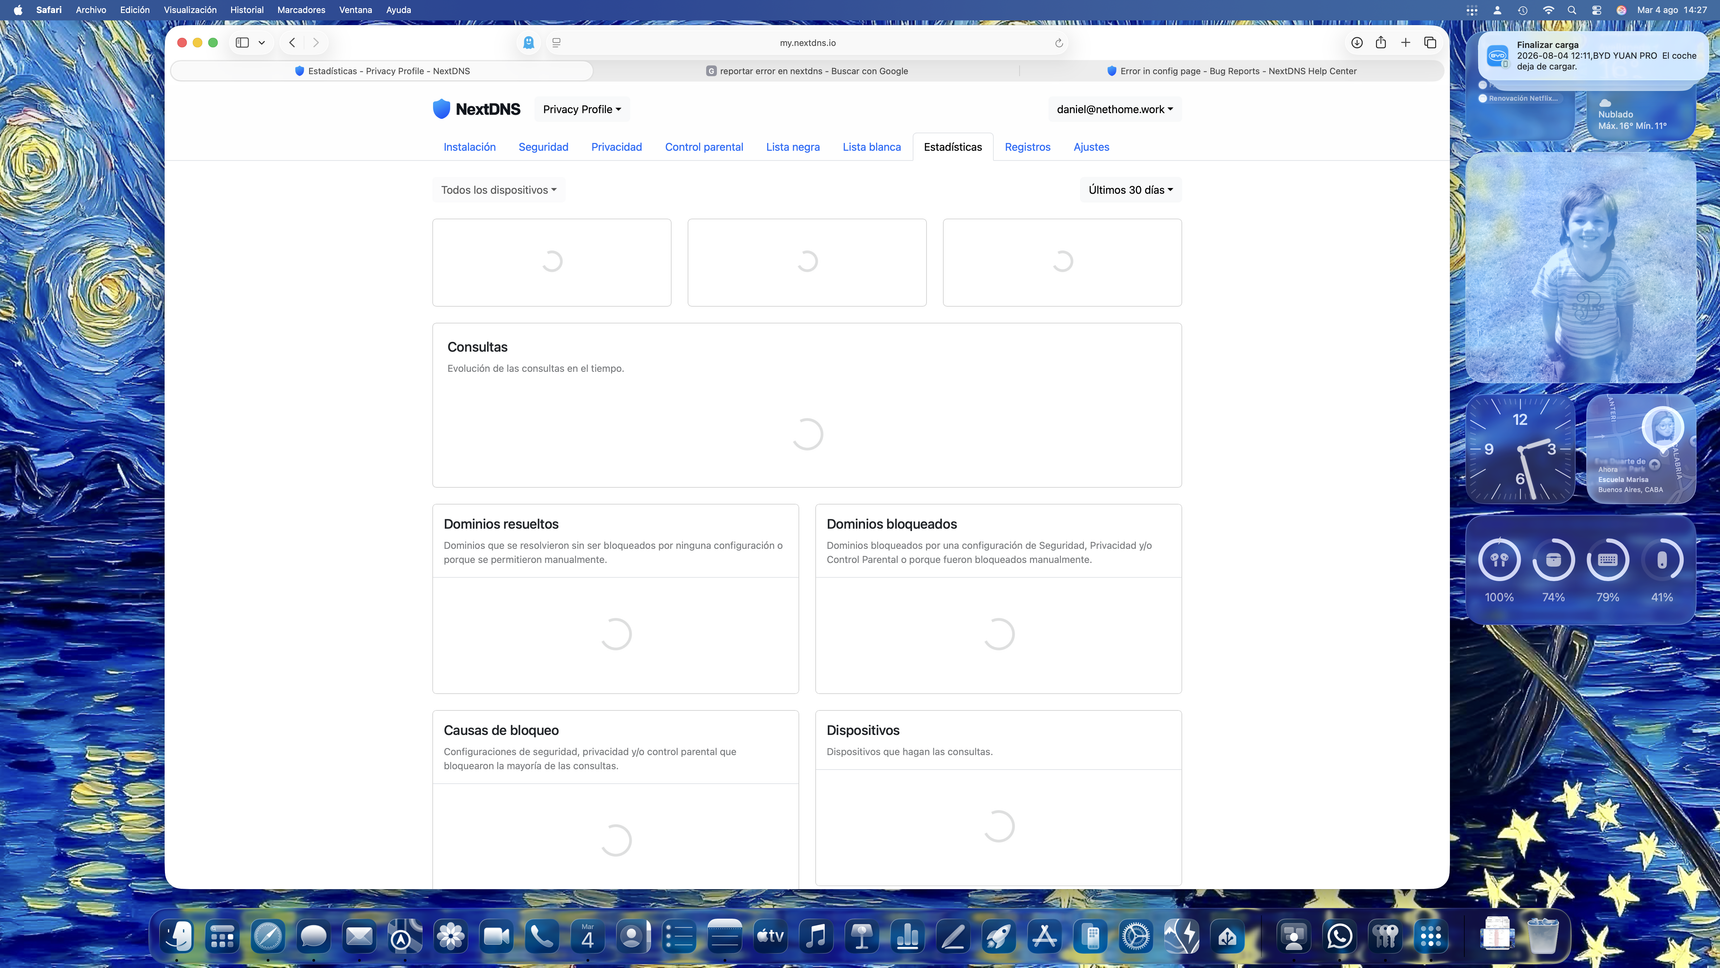Select the Control parental tab
This screenshot has width=1720, height=968.
click(x=704, y=147)
